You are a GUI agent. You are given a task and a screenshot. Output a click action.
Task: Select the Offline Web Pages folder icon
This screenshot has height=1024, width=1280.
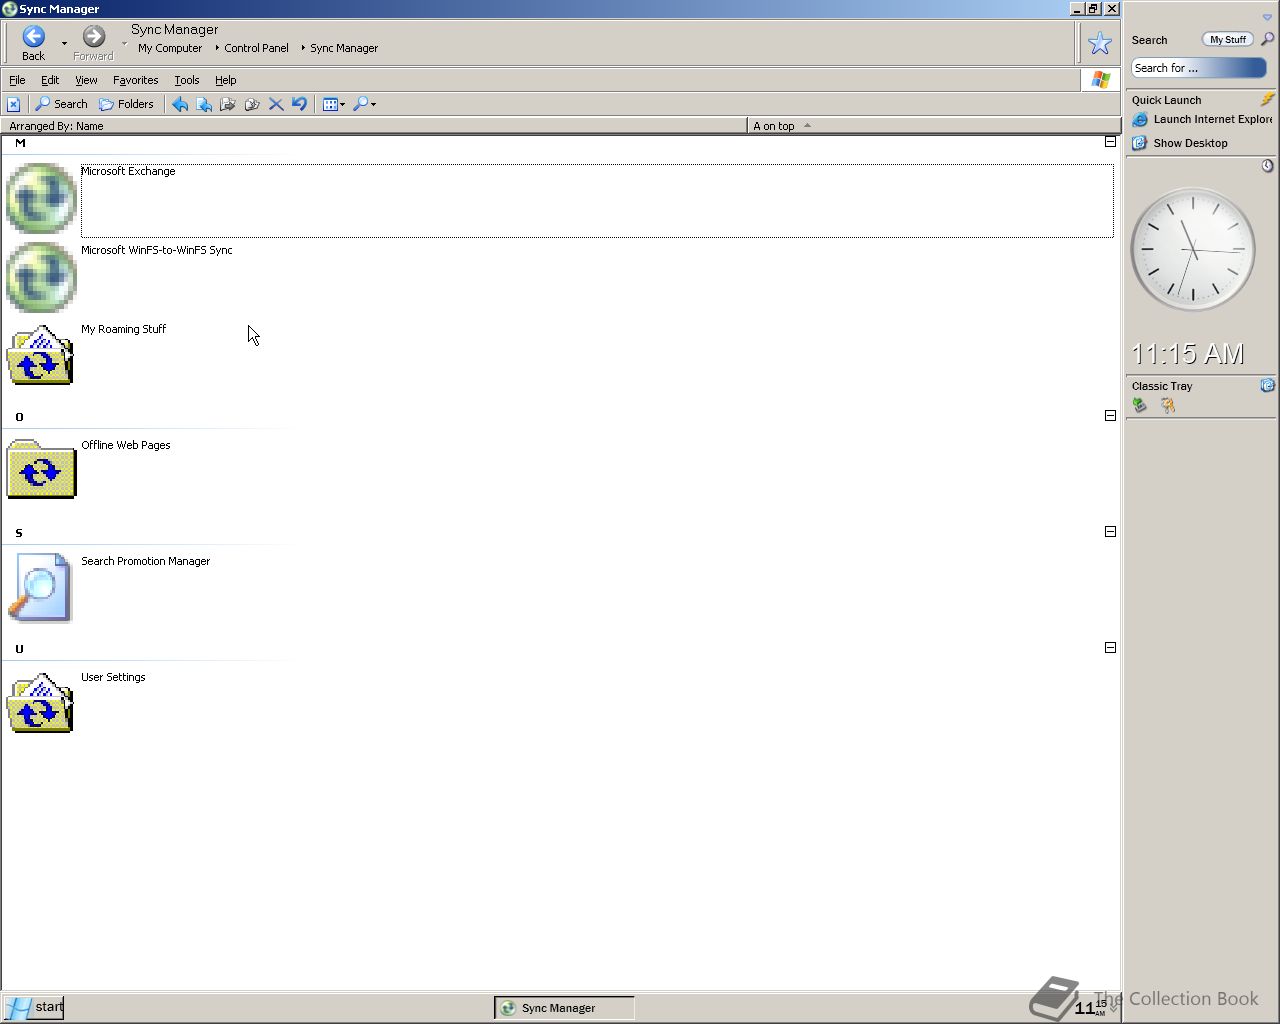click(41, 469)
